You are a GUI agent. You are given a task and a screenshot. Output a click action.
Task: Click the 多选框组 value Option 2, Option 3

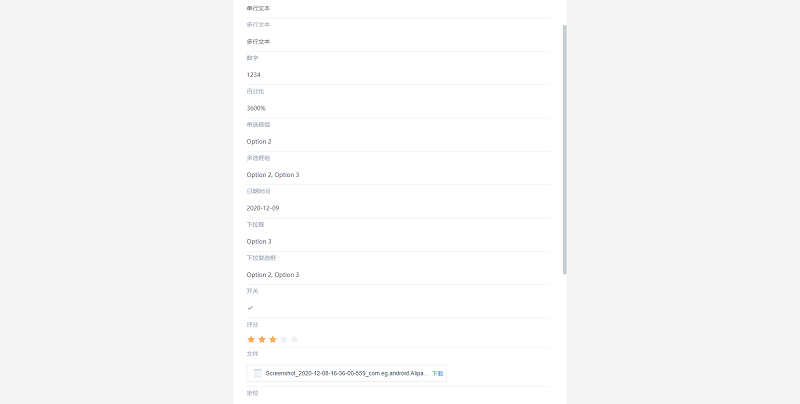coord(273,175)
